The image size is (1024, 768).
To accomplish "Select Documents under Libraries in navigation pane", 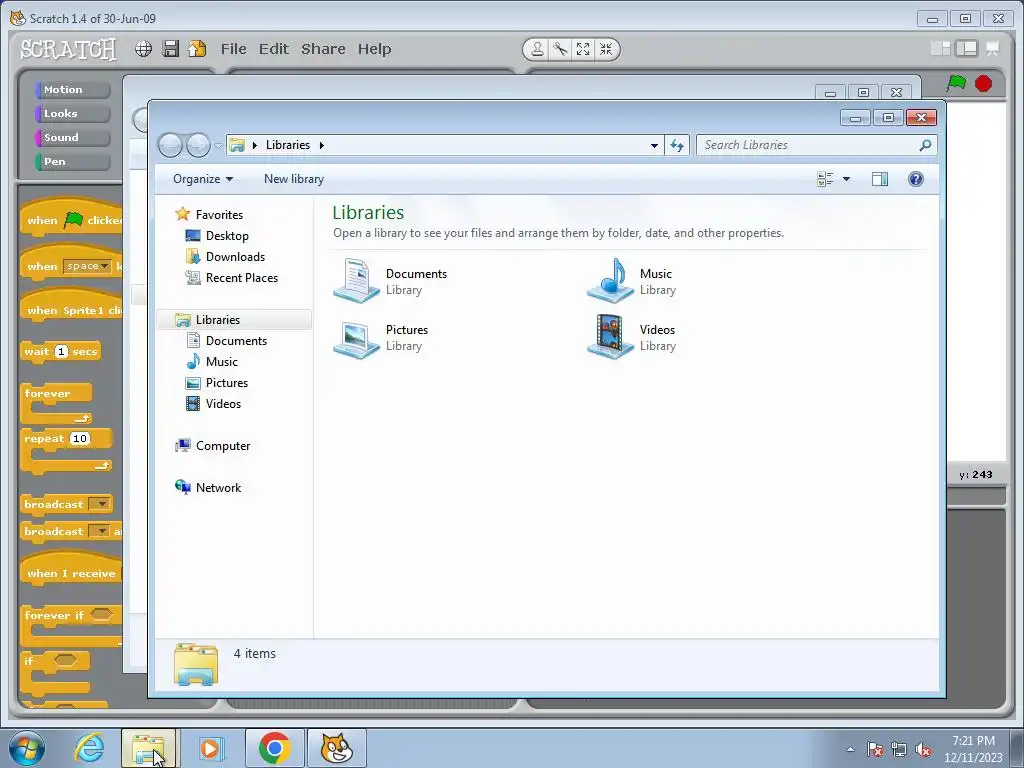I will tap(236, 341).
